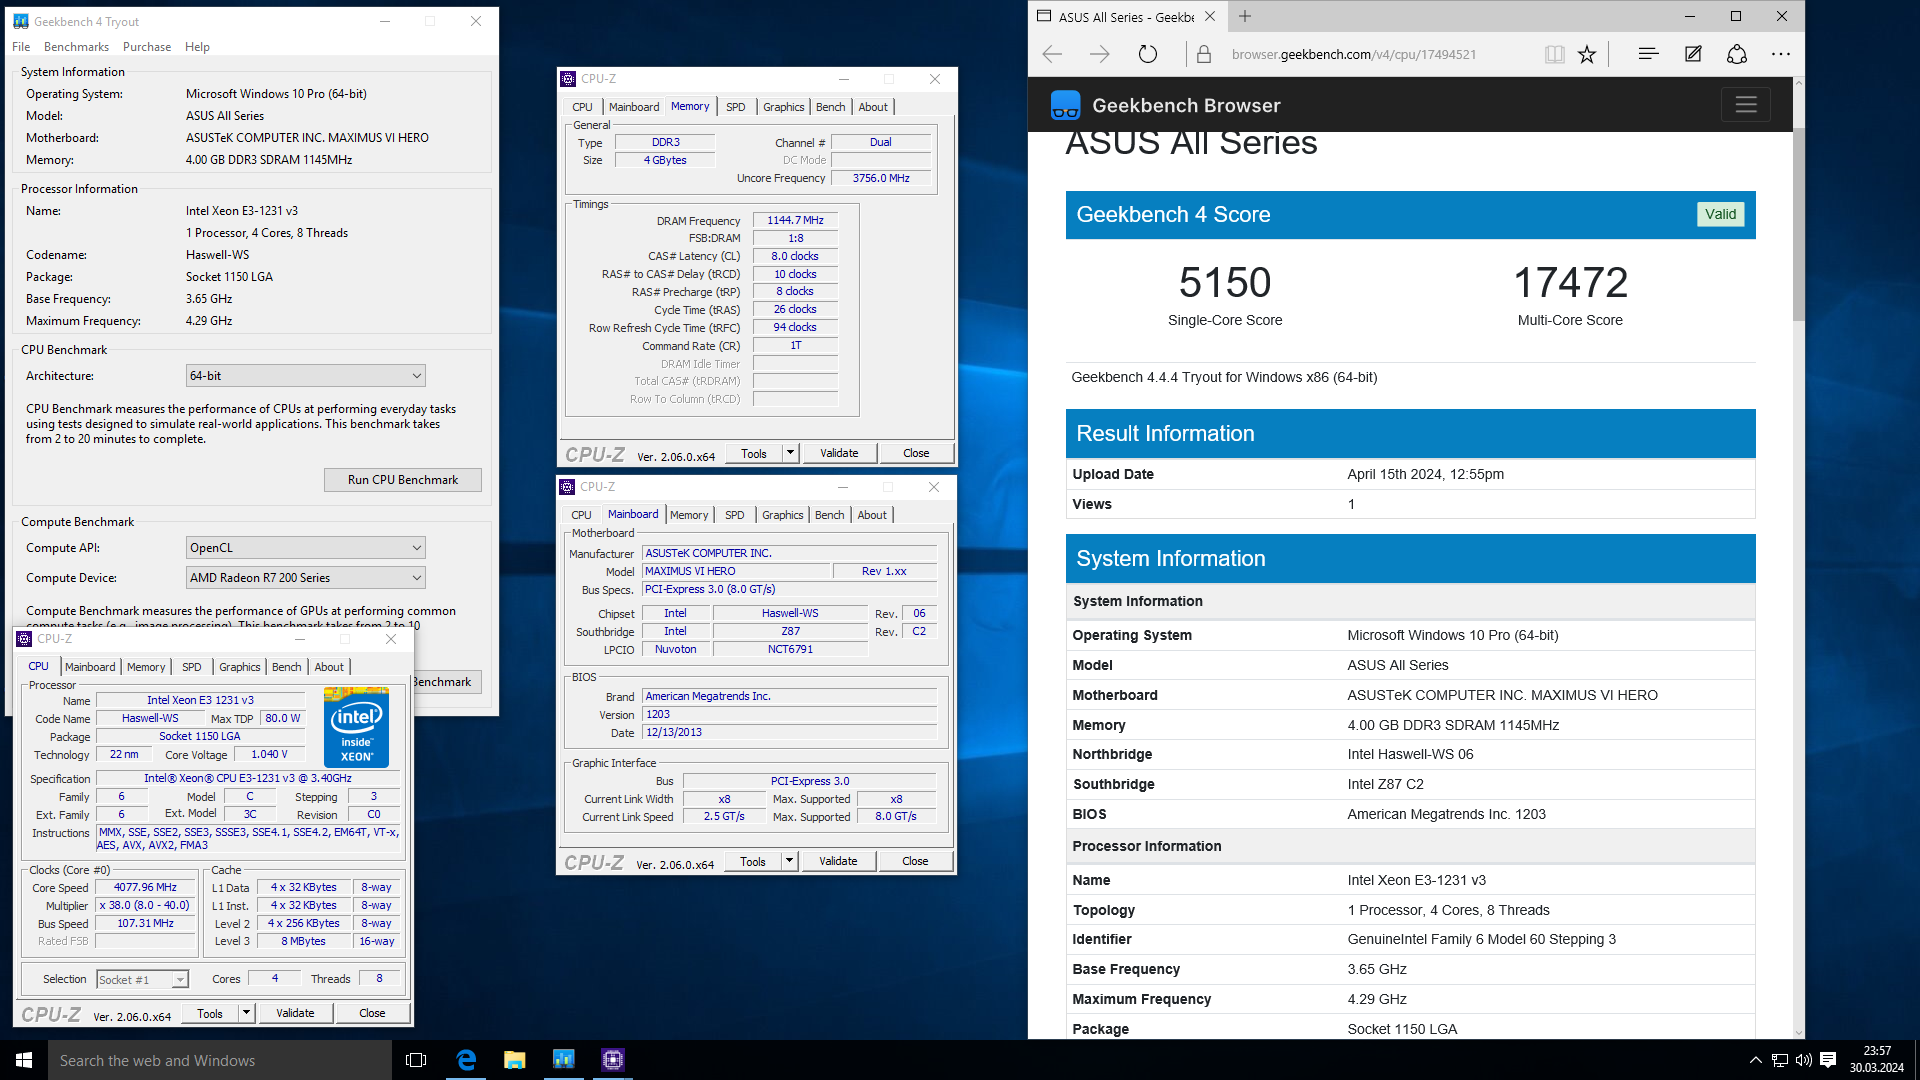Image resolution: width=1920 pixels, height=1080 pixels.
Task: Open the network tray icon
Action: tap(1780, 1060)
